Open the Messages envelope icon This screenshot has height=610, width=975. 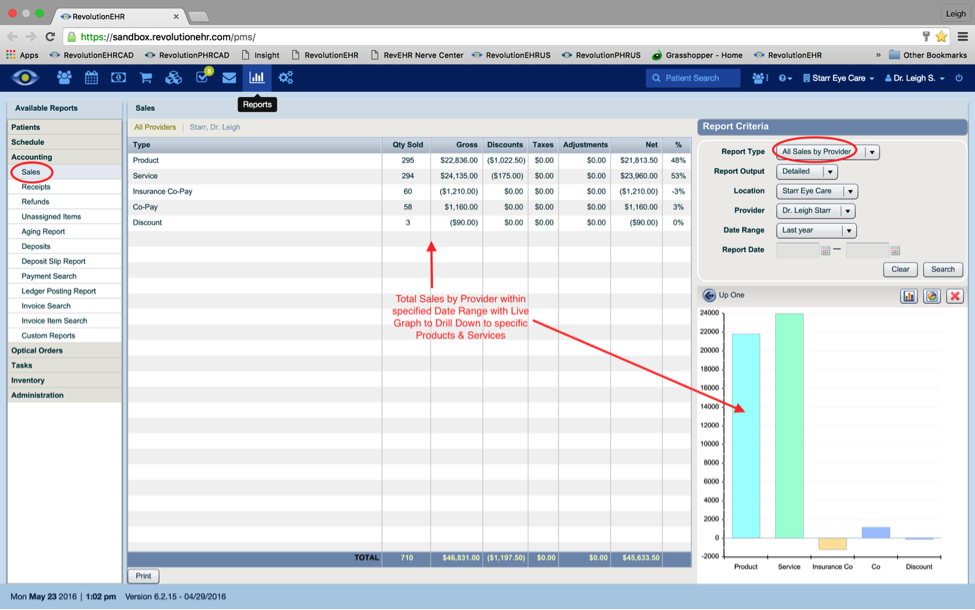click(229, 76)
